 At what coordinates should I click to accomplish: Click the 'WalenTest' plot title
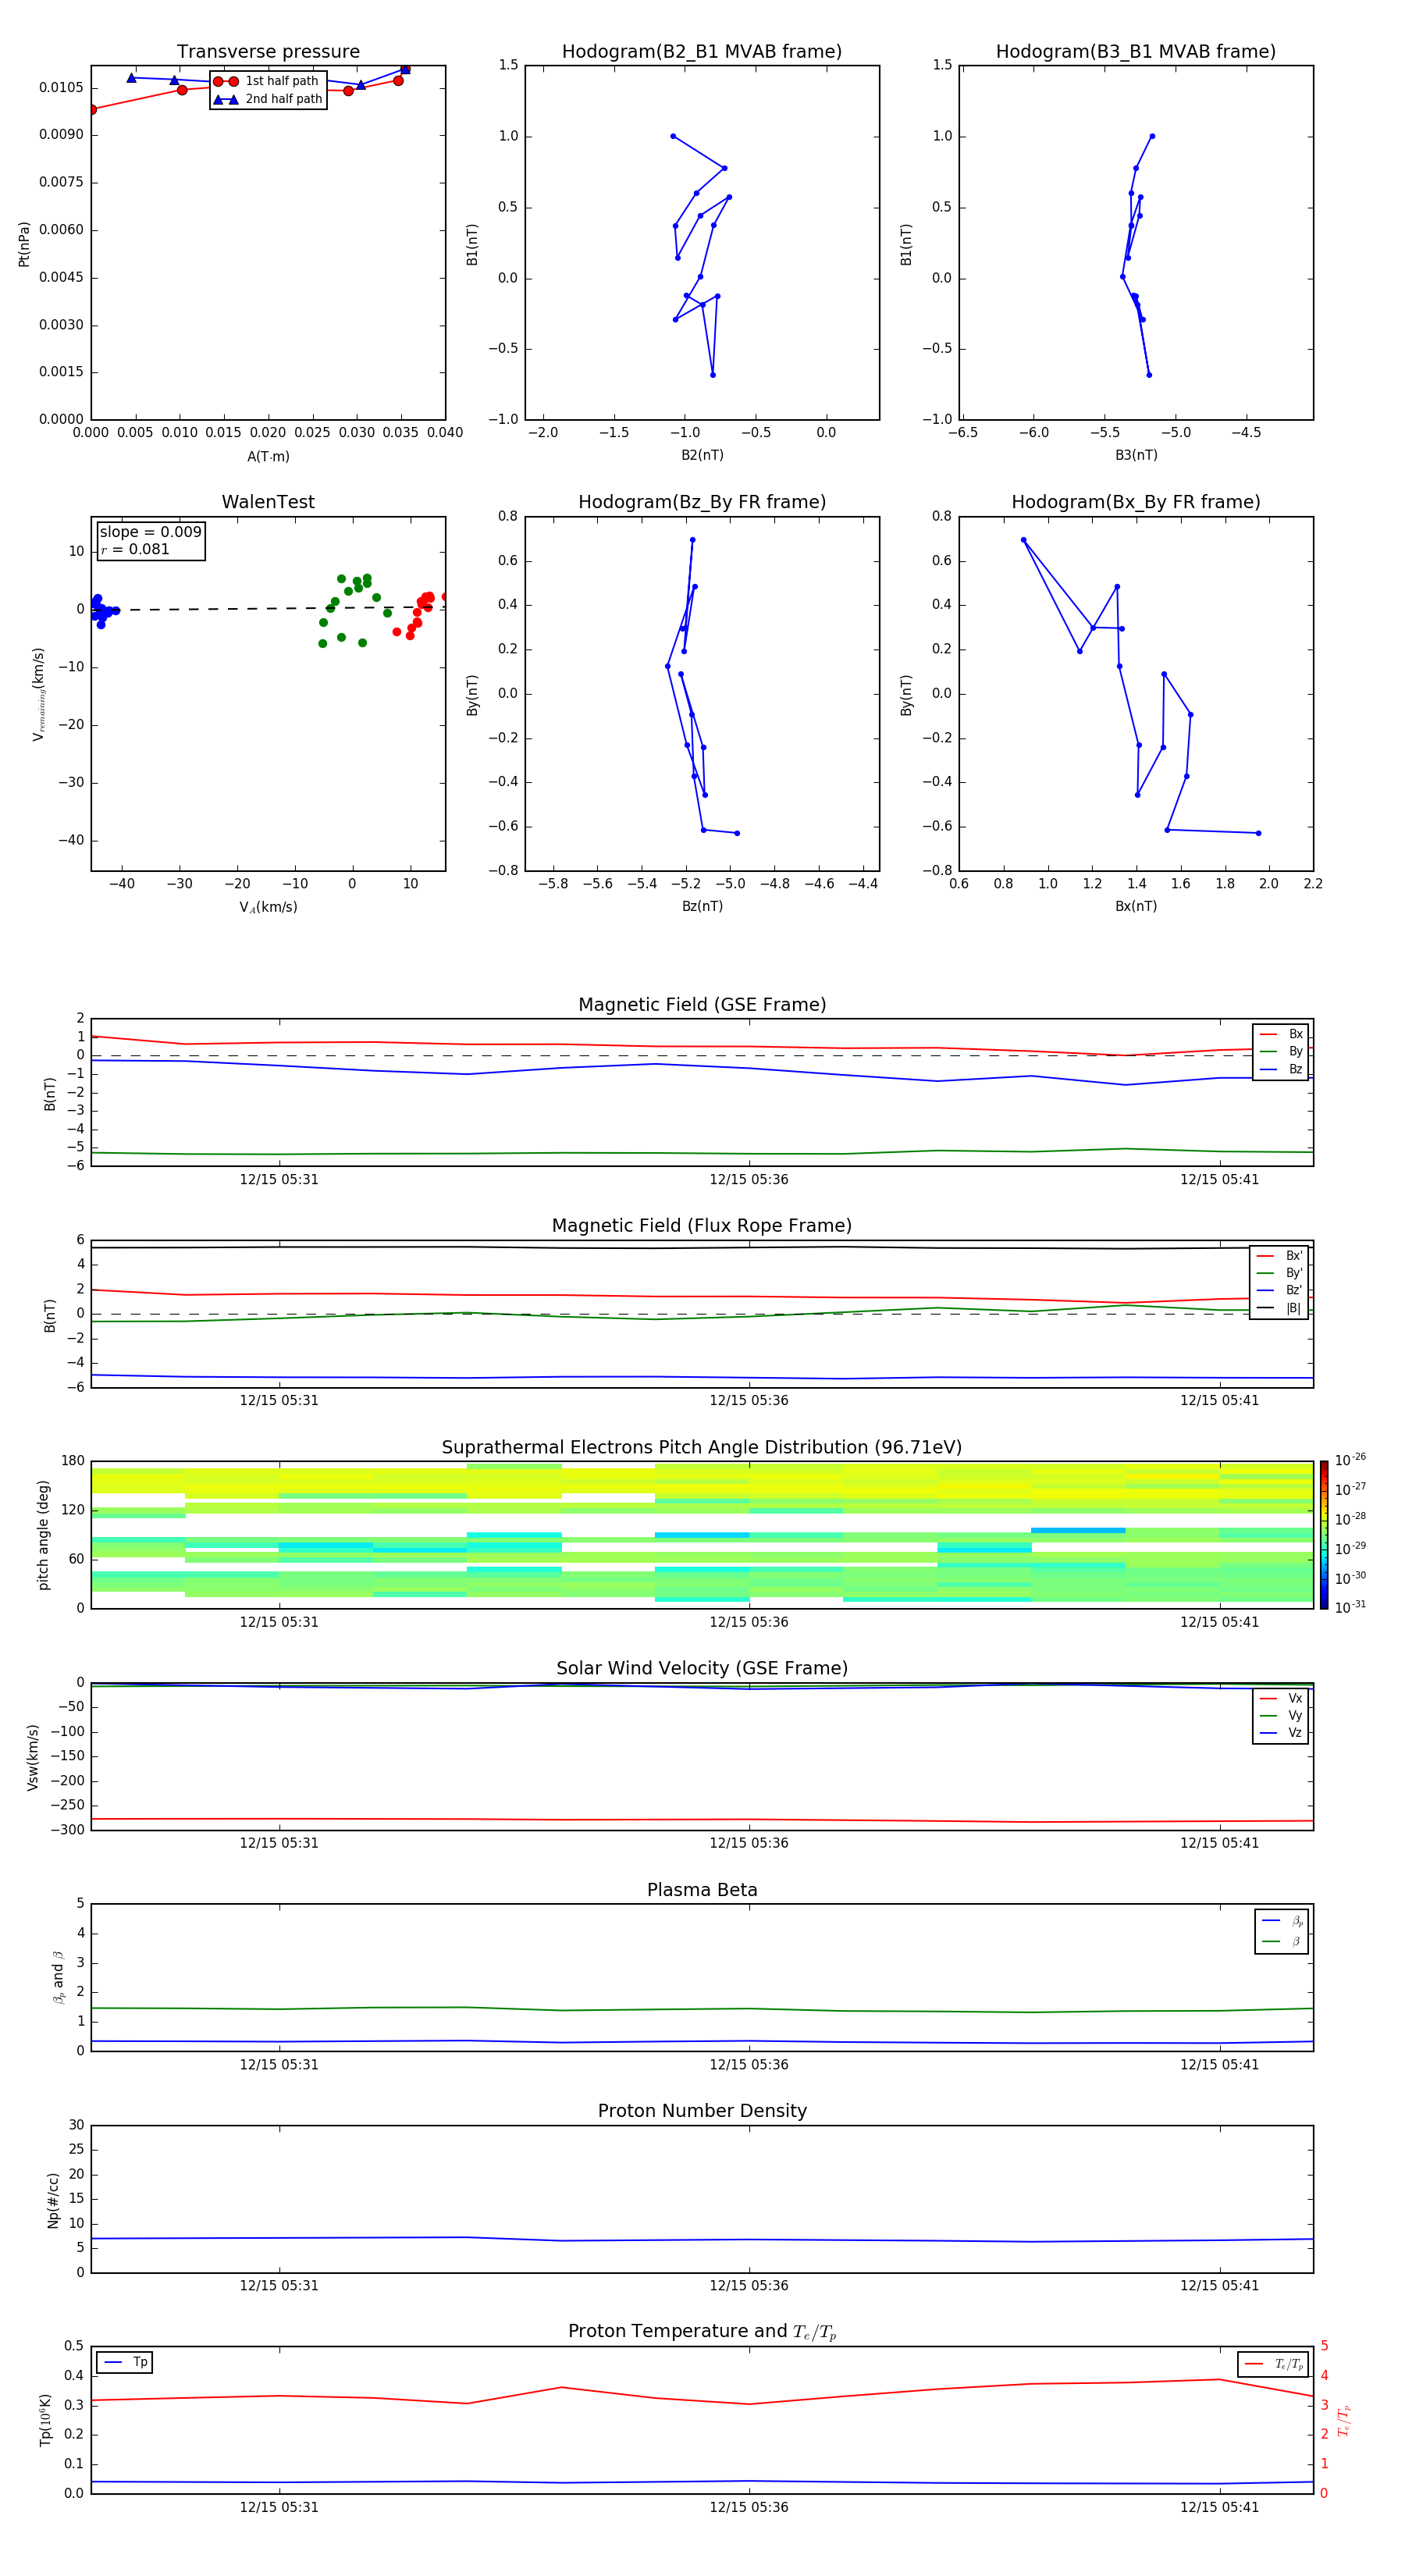[x=268, y=502]
